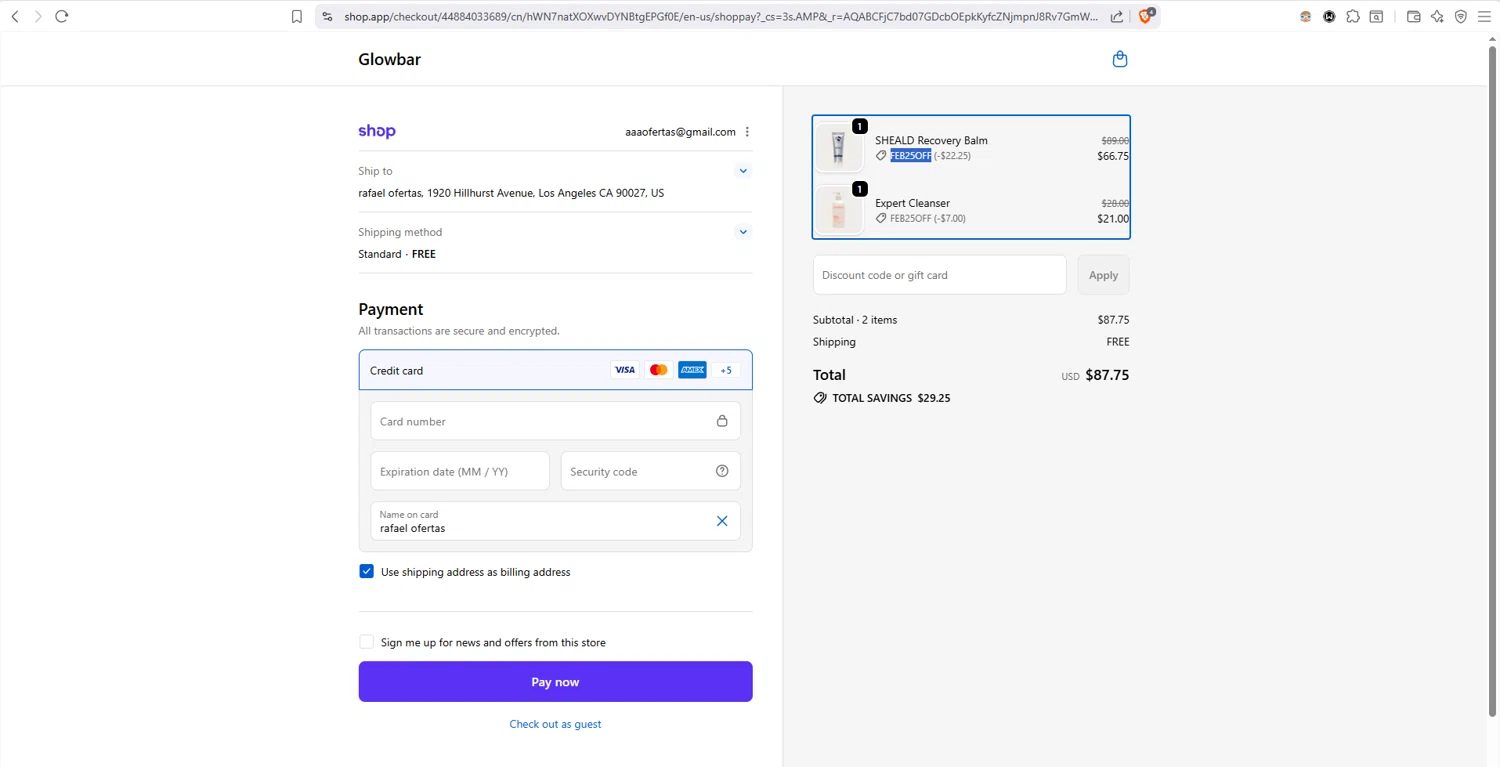Click the $21.00 cleanser price
This screenshot has width=1500, height=767.
[1113, 219]
